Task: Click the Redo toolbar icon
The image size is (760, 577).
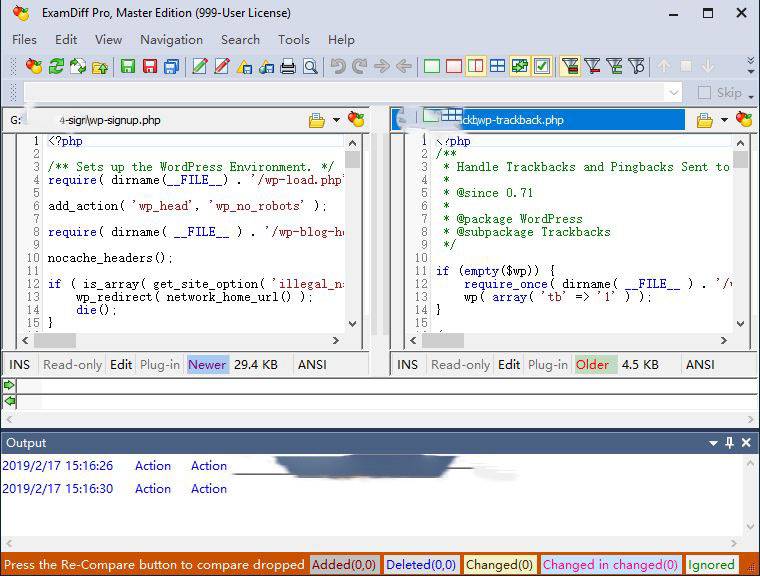Action: point(360,66)
